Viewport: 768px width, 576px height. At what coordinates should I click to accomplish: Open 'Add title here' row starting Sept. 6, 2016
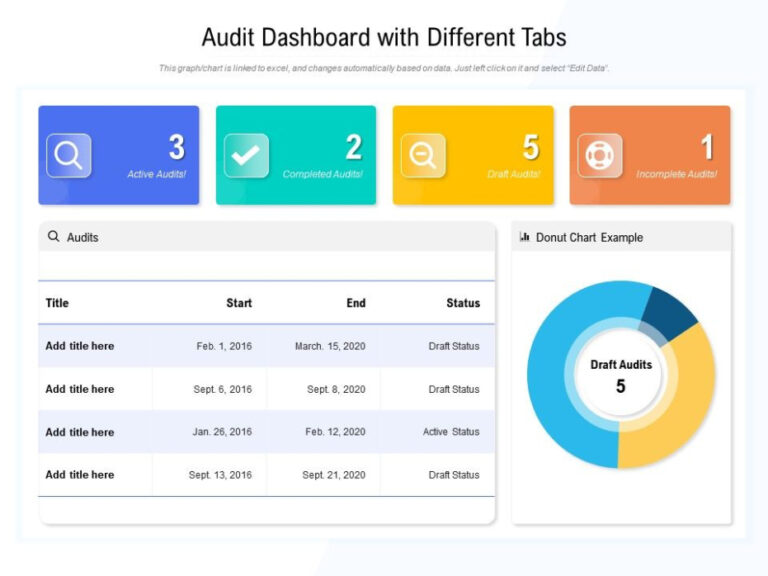(267, 389)
